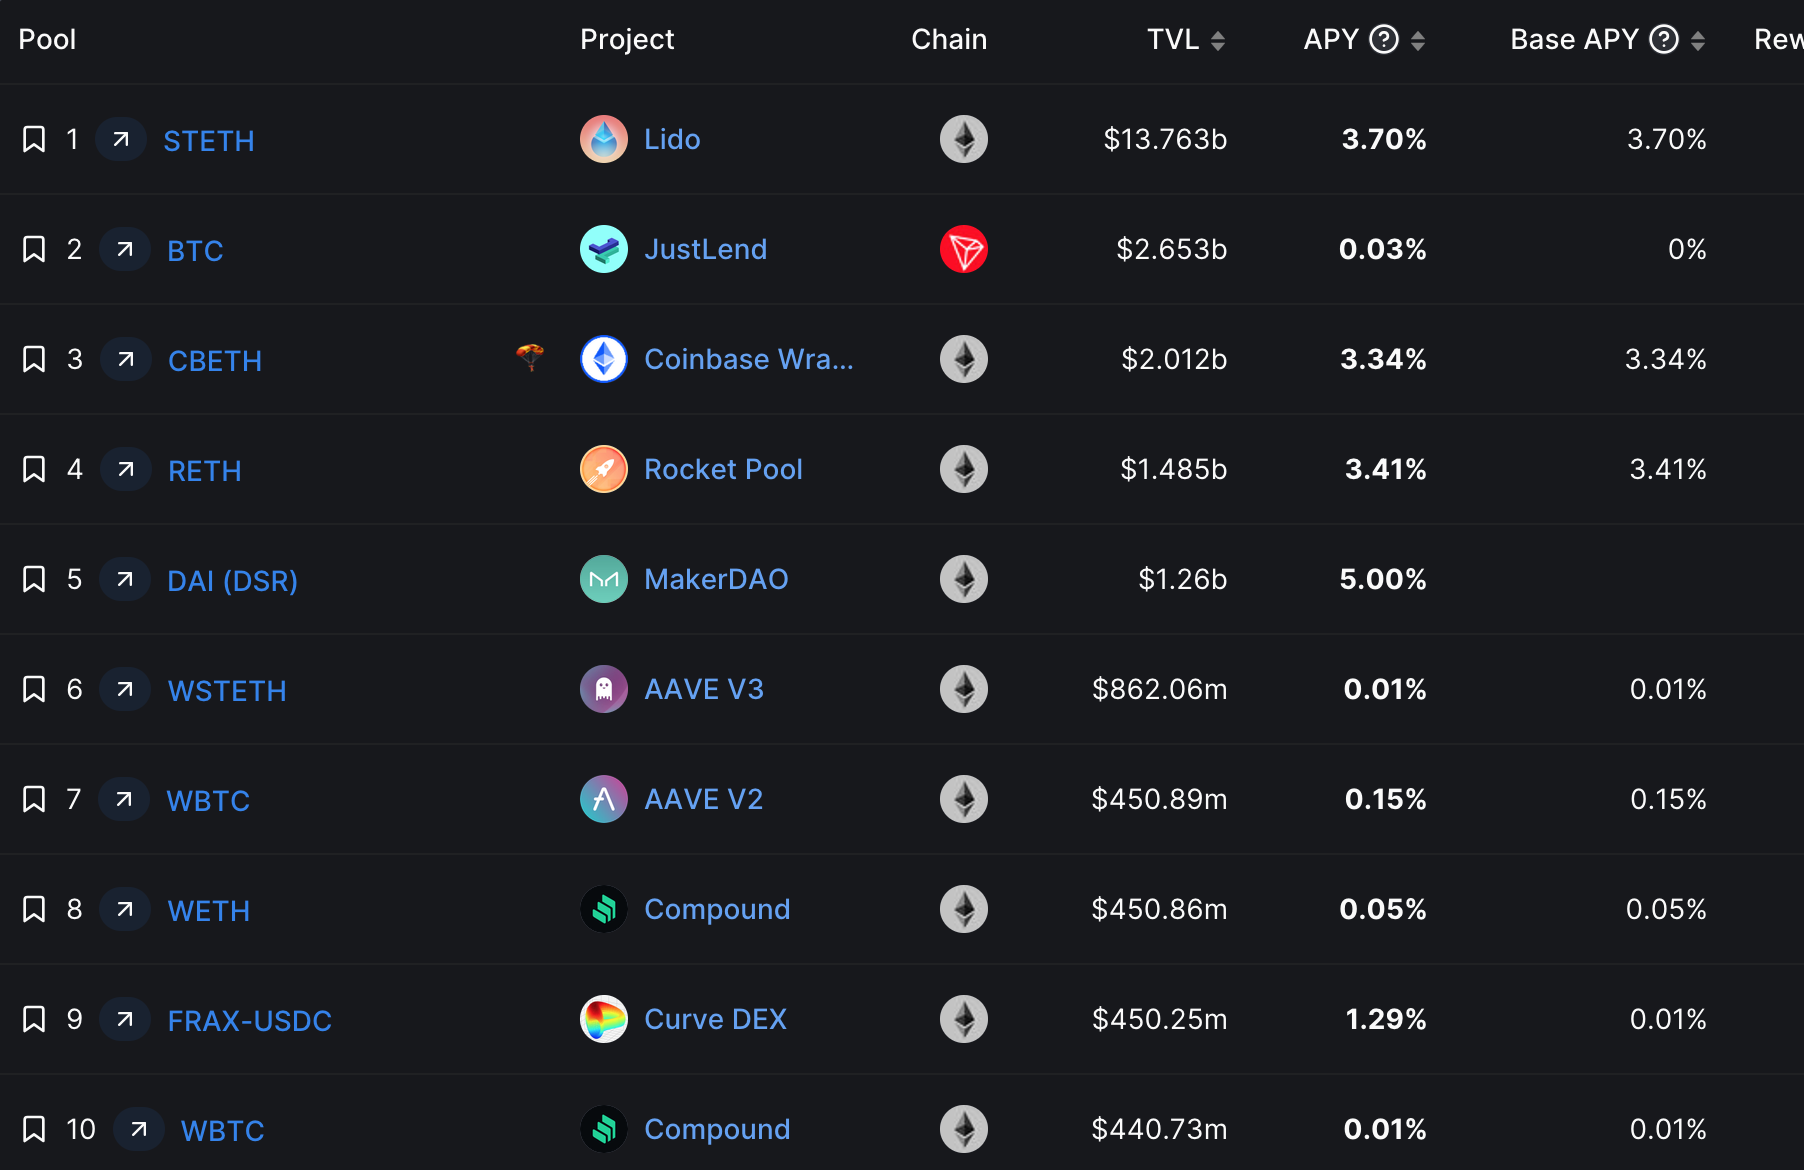Toggle bookmark for RETH pool
This screenshot has height=1170, width=1804.
click(x=34, y=469)
